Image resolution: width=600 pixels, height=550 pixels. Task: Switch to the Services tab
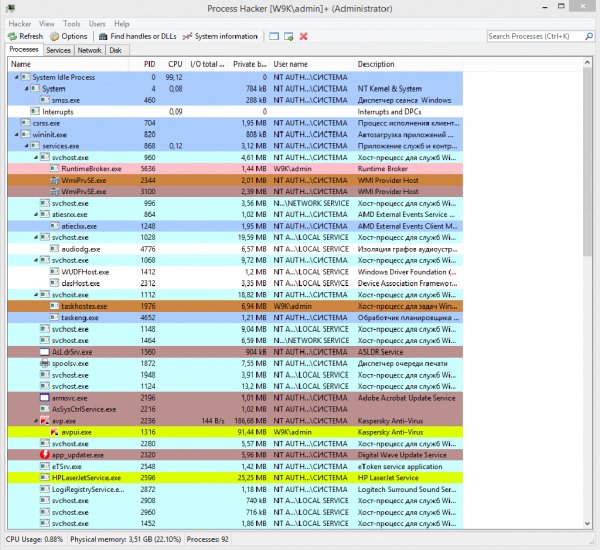(58, 50)
